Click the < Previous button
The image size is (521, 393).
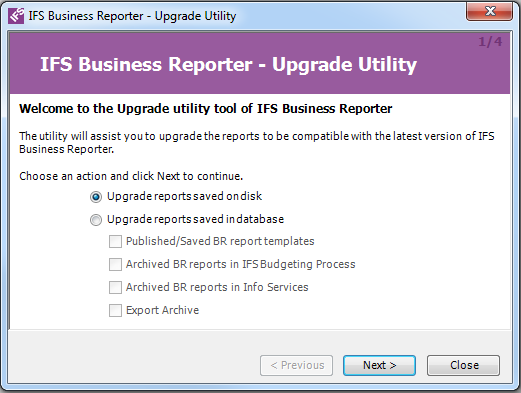click(296, 365)
